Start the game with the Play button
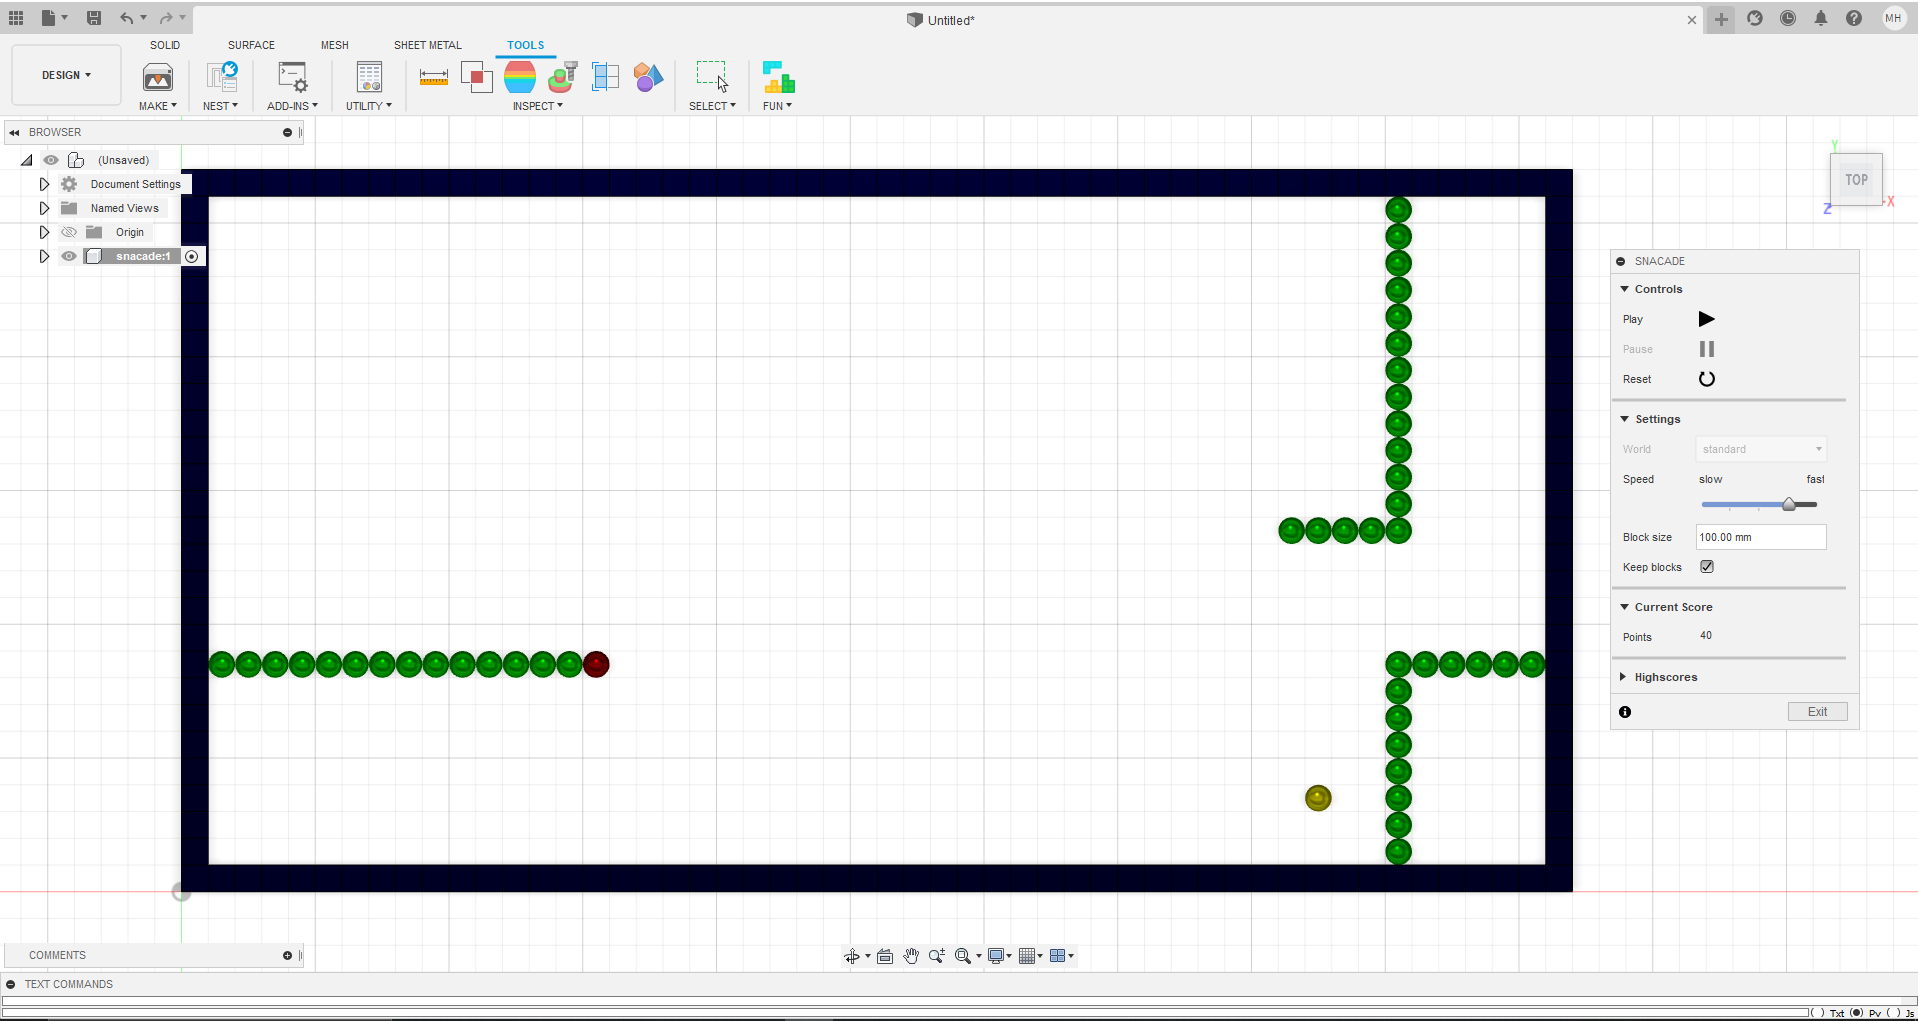The height and width of the screenshot is (1021, 1918). [x=1707, y=319]
